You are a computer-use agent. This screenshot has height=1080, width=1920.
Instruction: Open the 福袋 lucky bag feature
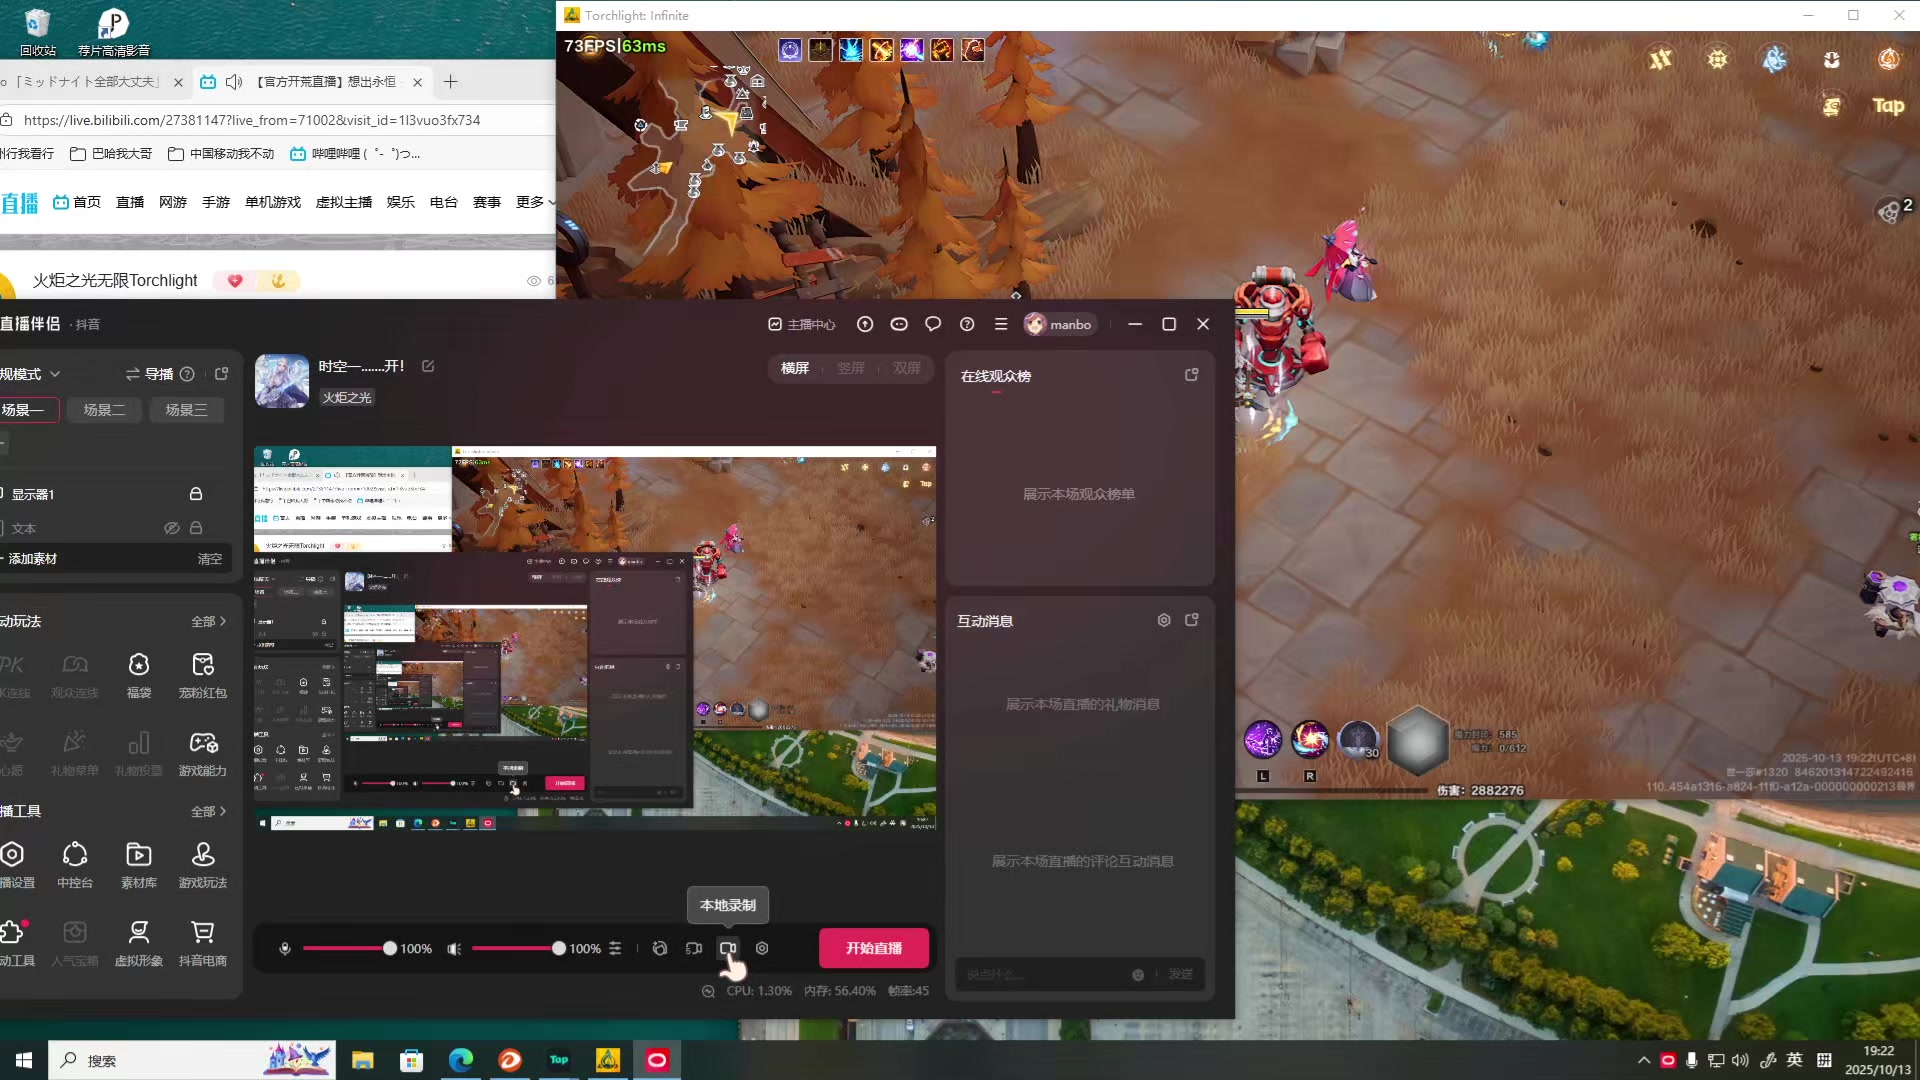[x=139, y=665]
